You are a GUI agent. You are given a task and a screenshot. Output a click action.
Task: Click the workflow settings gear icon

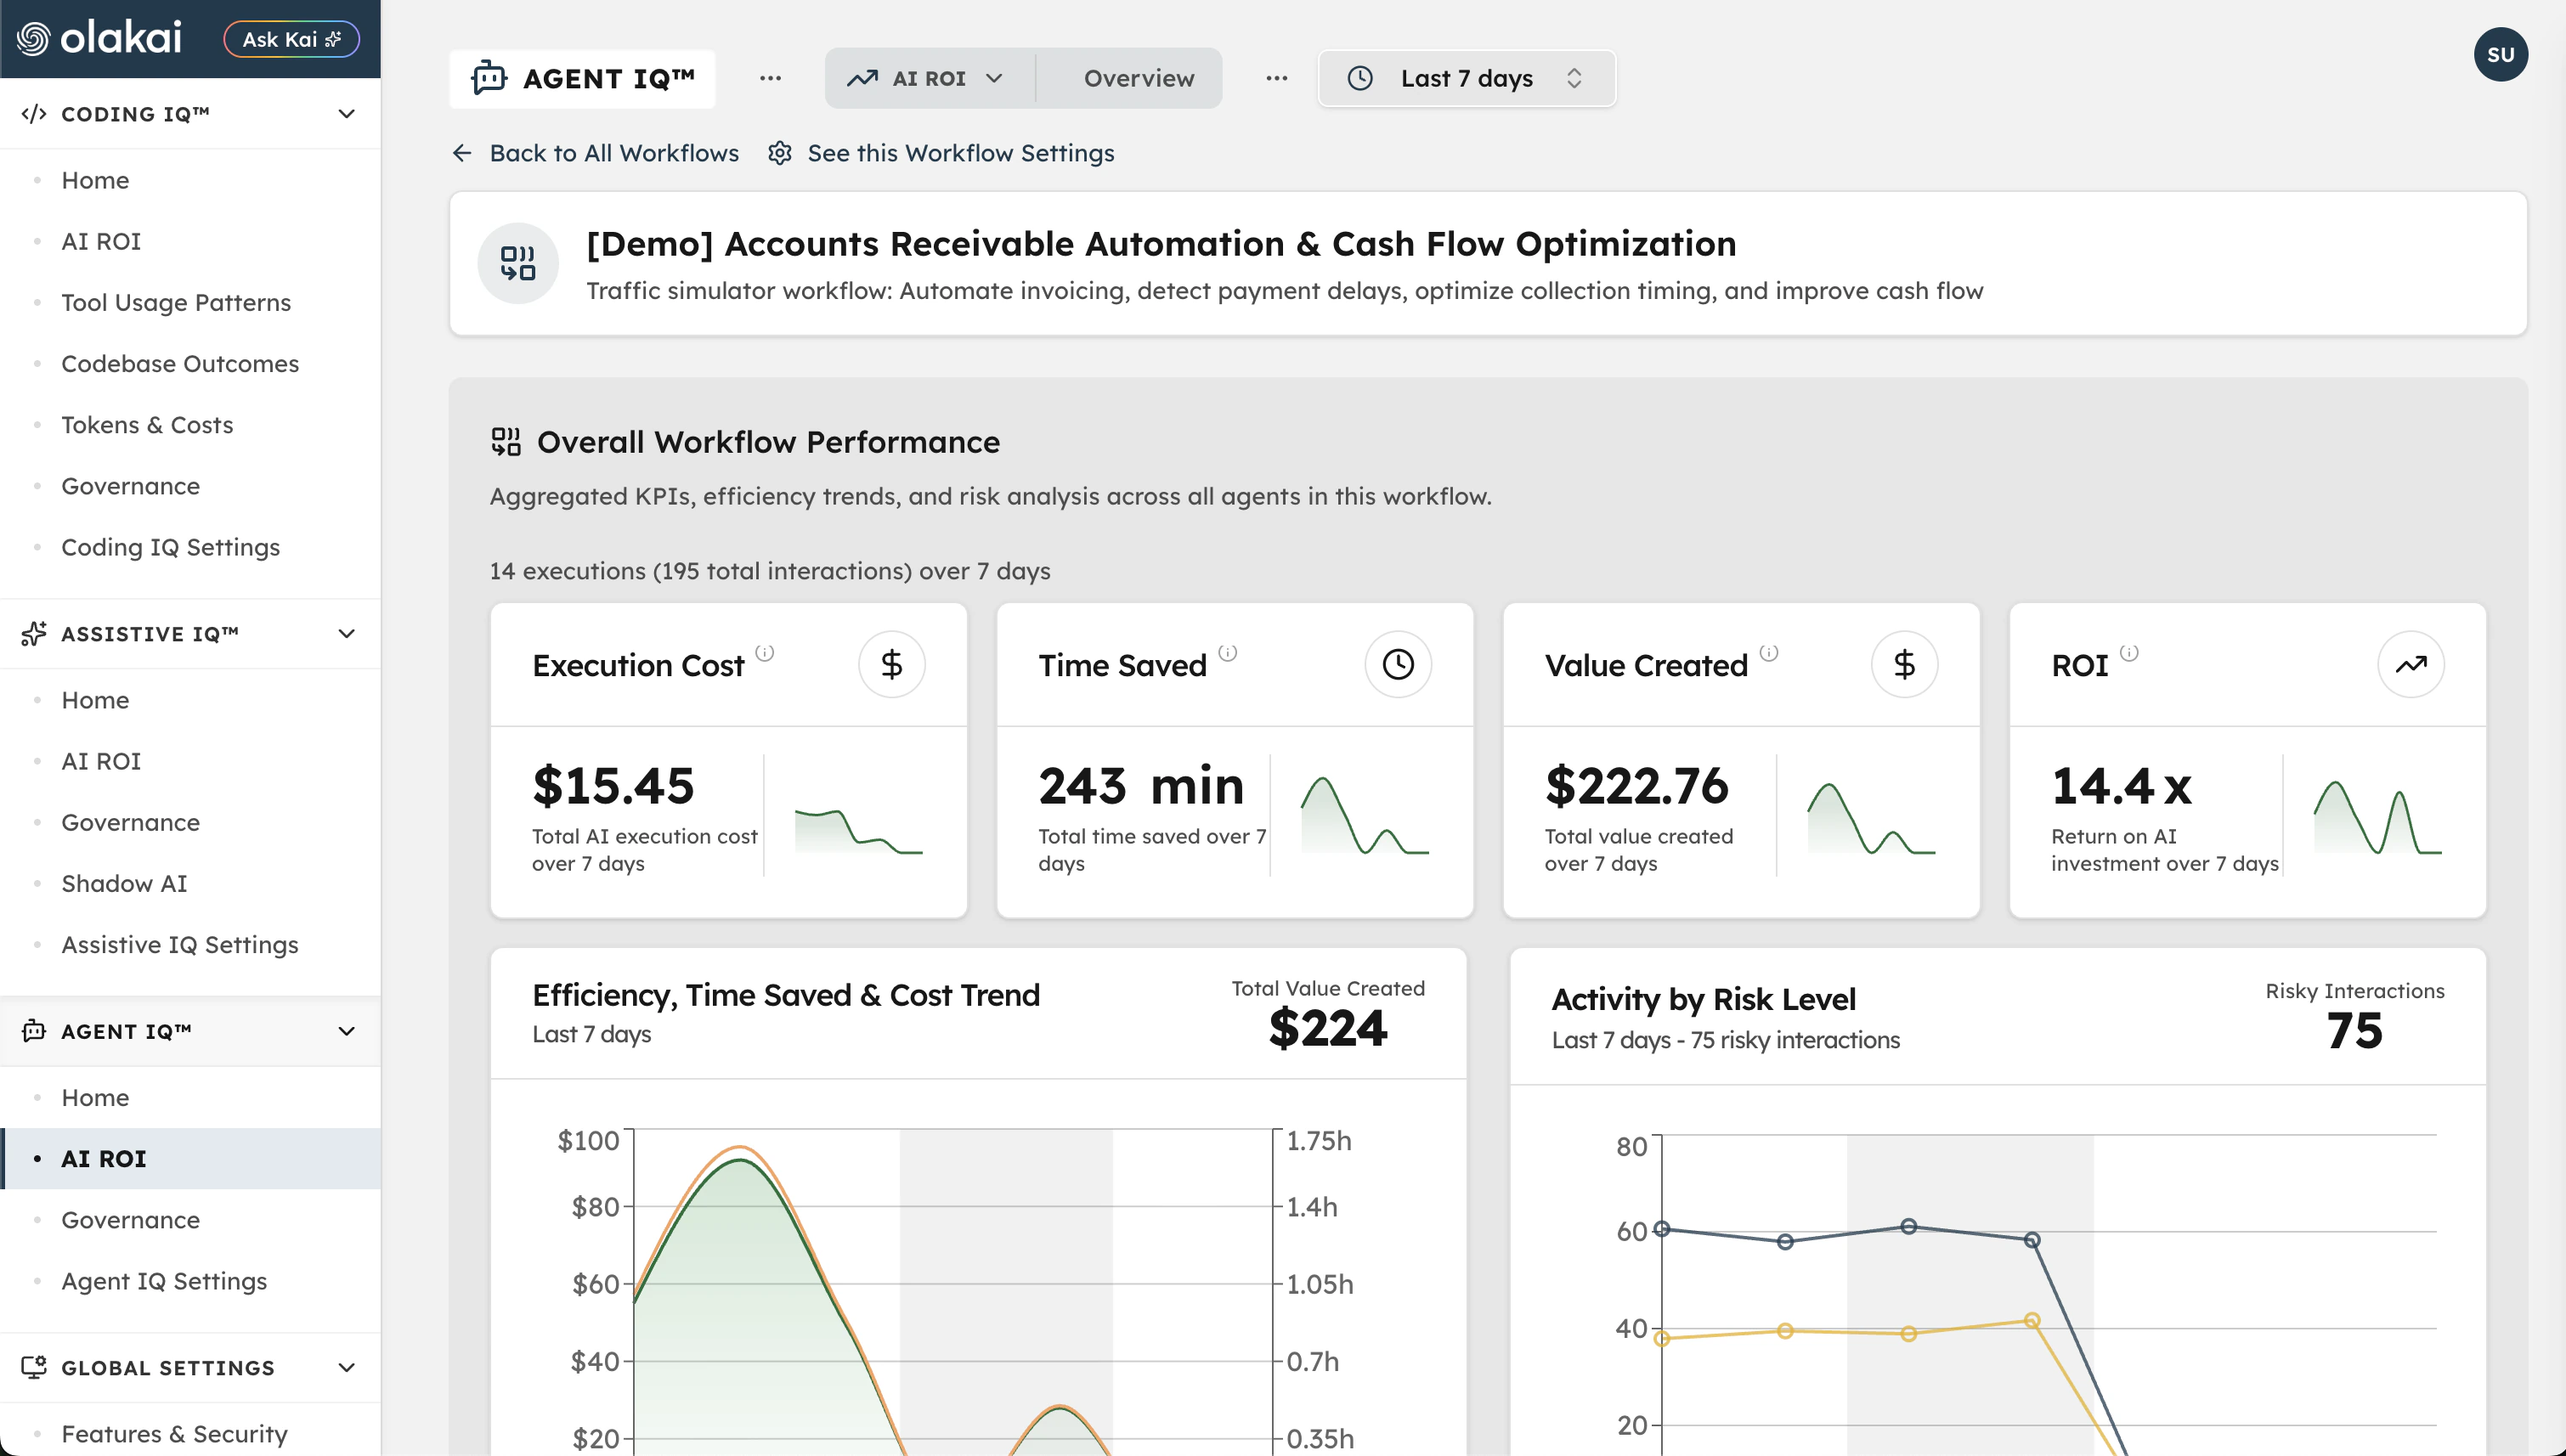(x=780, y=153)
